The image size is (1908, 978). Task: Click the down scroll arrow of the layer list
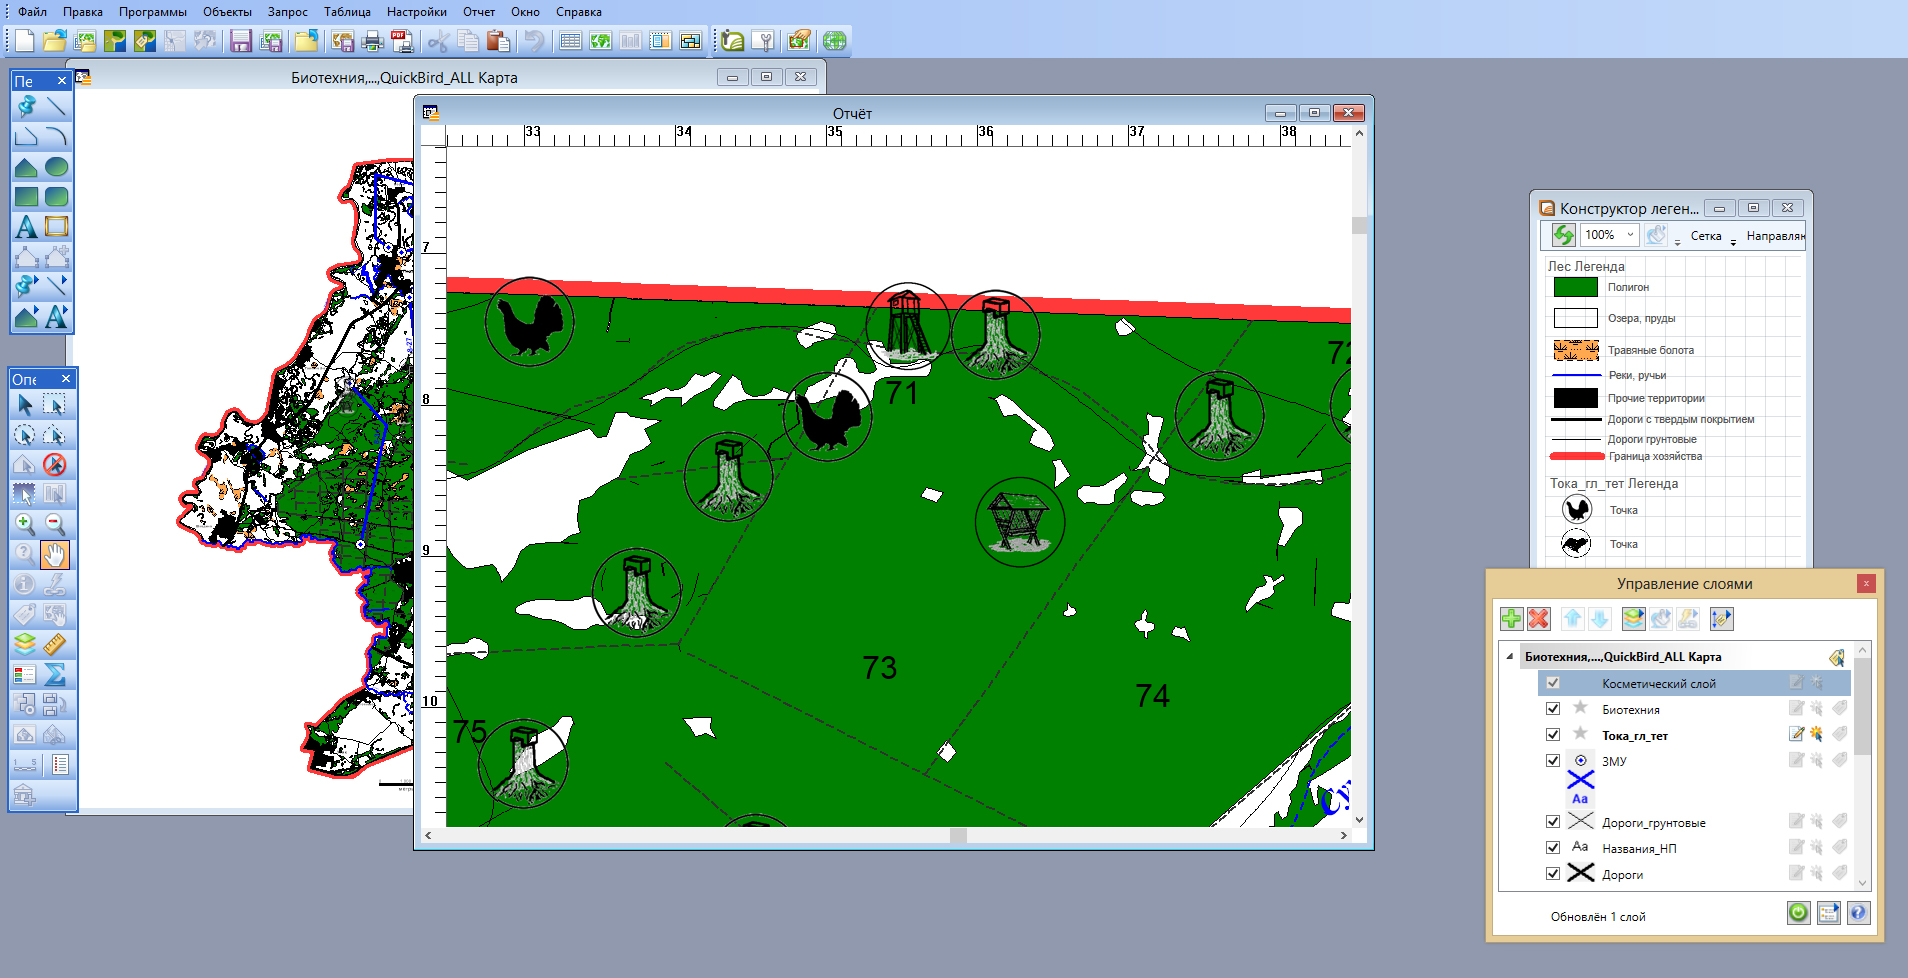[1862, 882]
